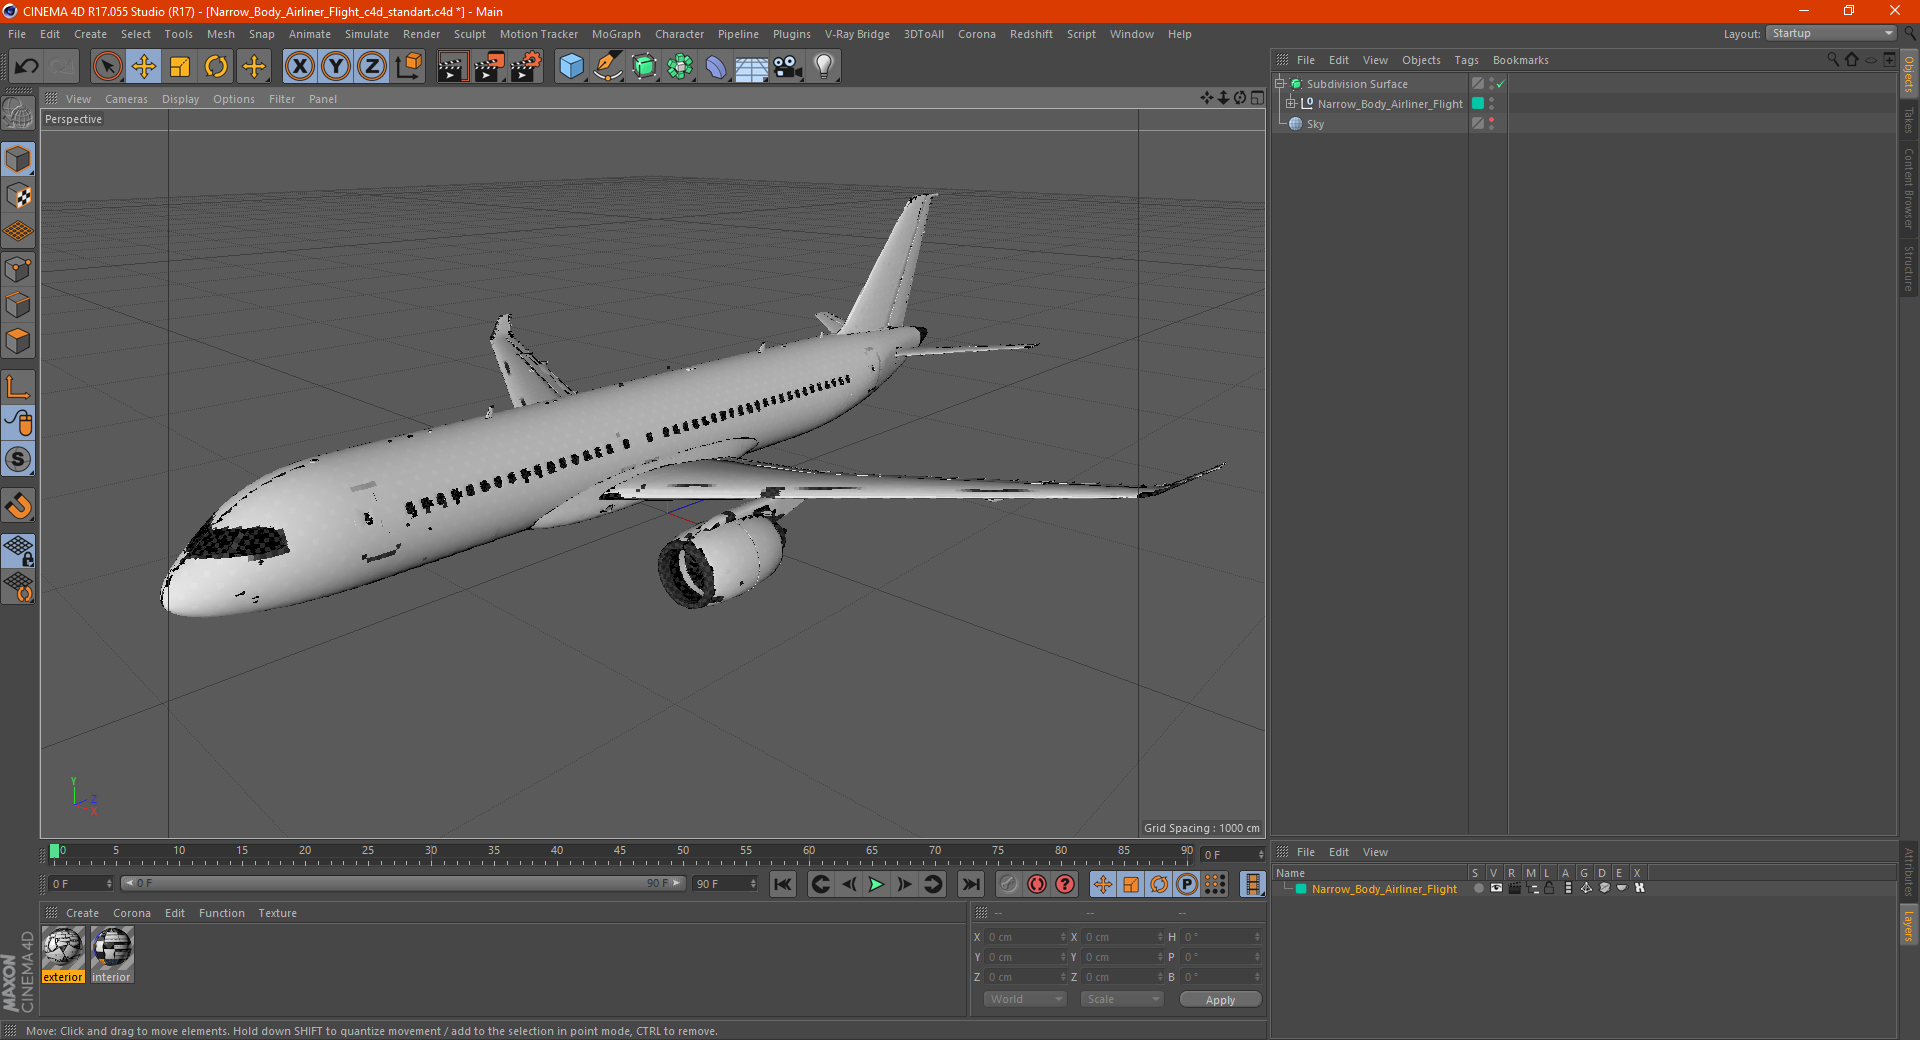Toggle X axis lock
Image resolution: width=1920 pixels, height=1040 pixels.
pos(299,67)
